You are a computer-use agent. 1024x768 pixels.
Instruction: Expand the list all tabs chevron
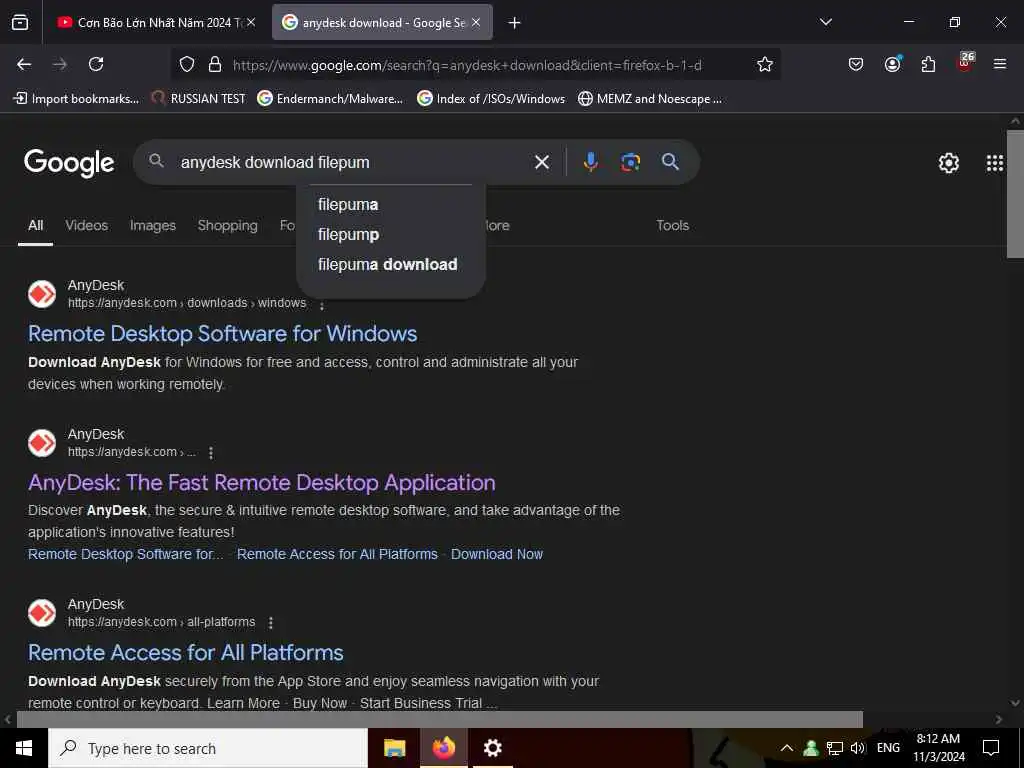tap(825, 22)
